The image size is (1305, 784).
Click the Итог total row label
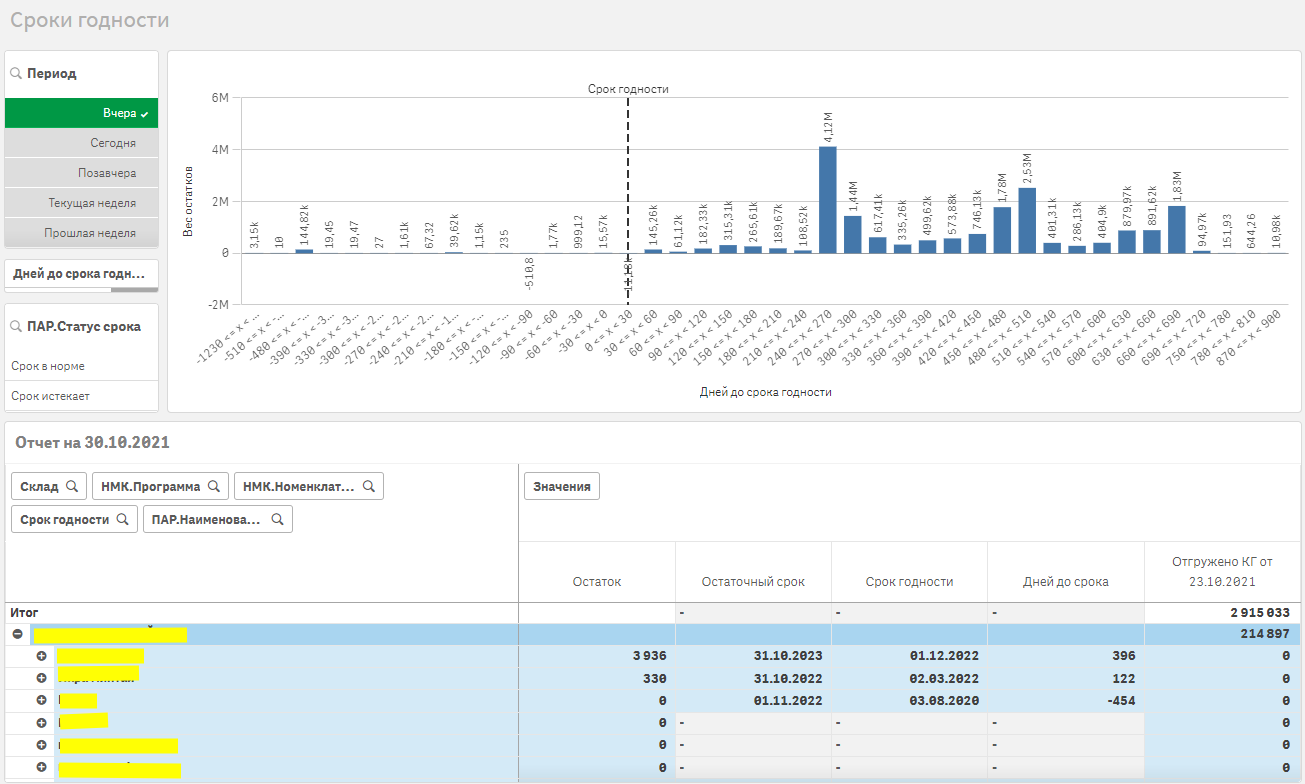tap(24, 612)
